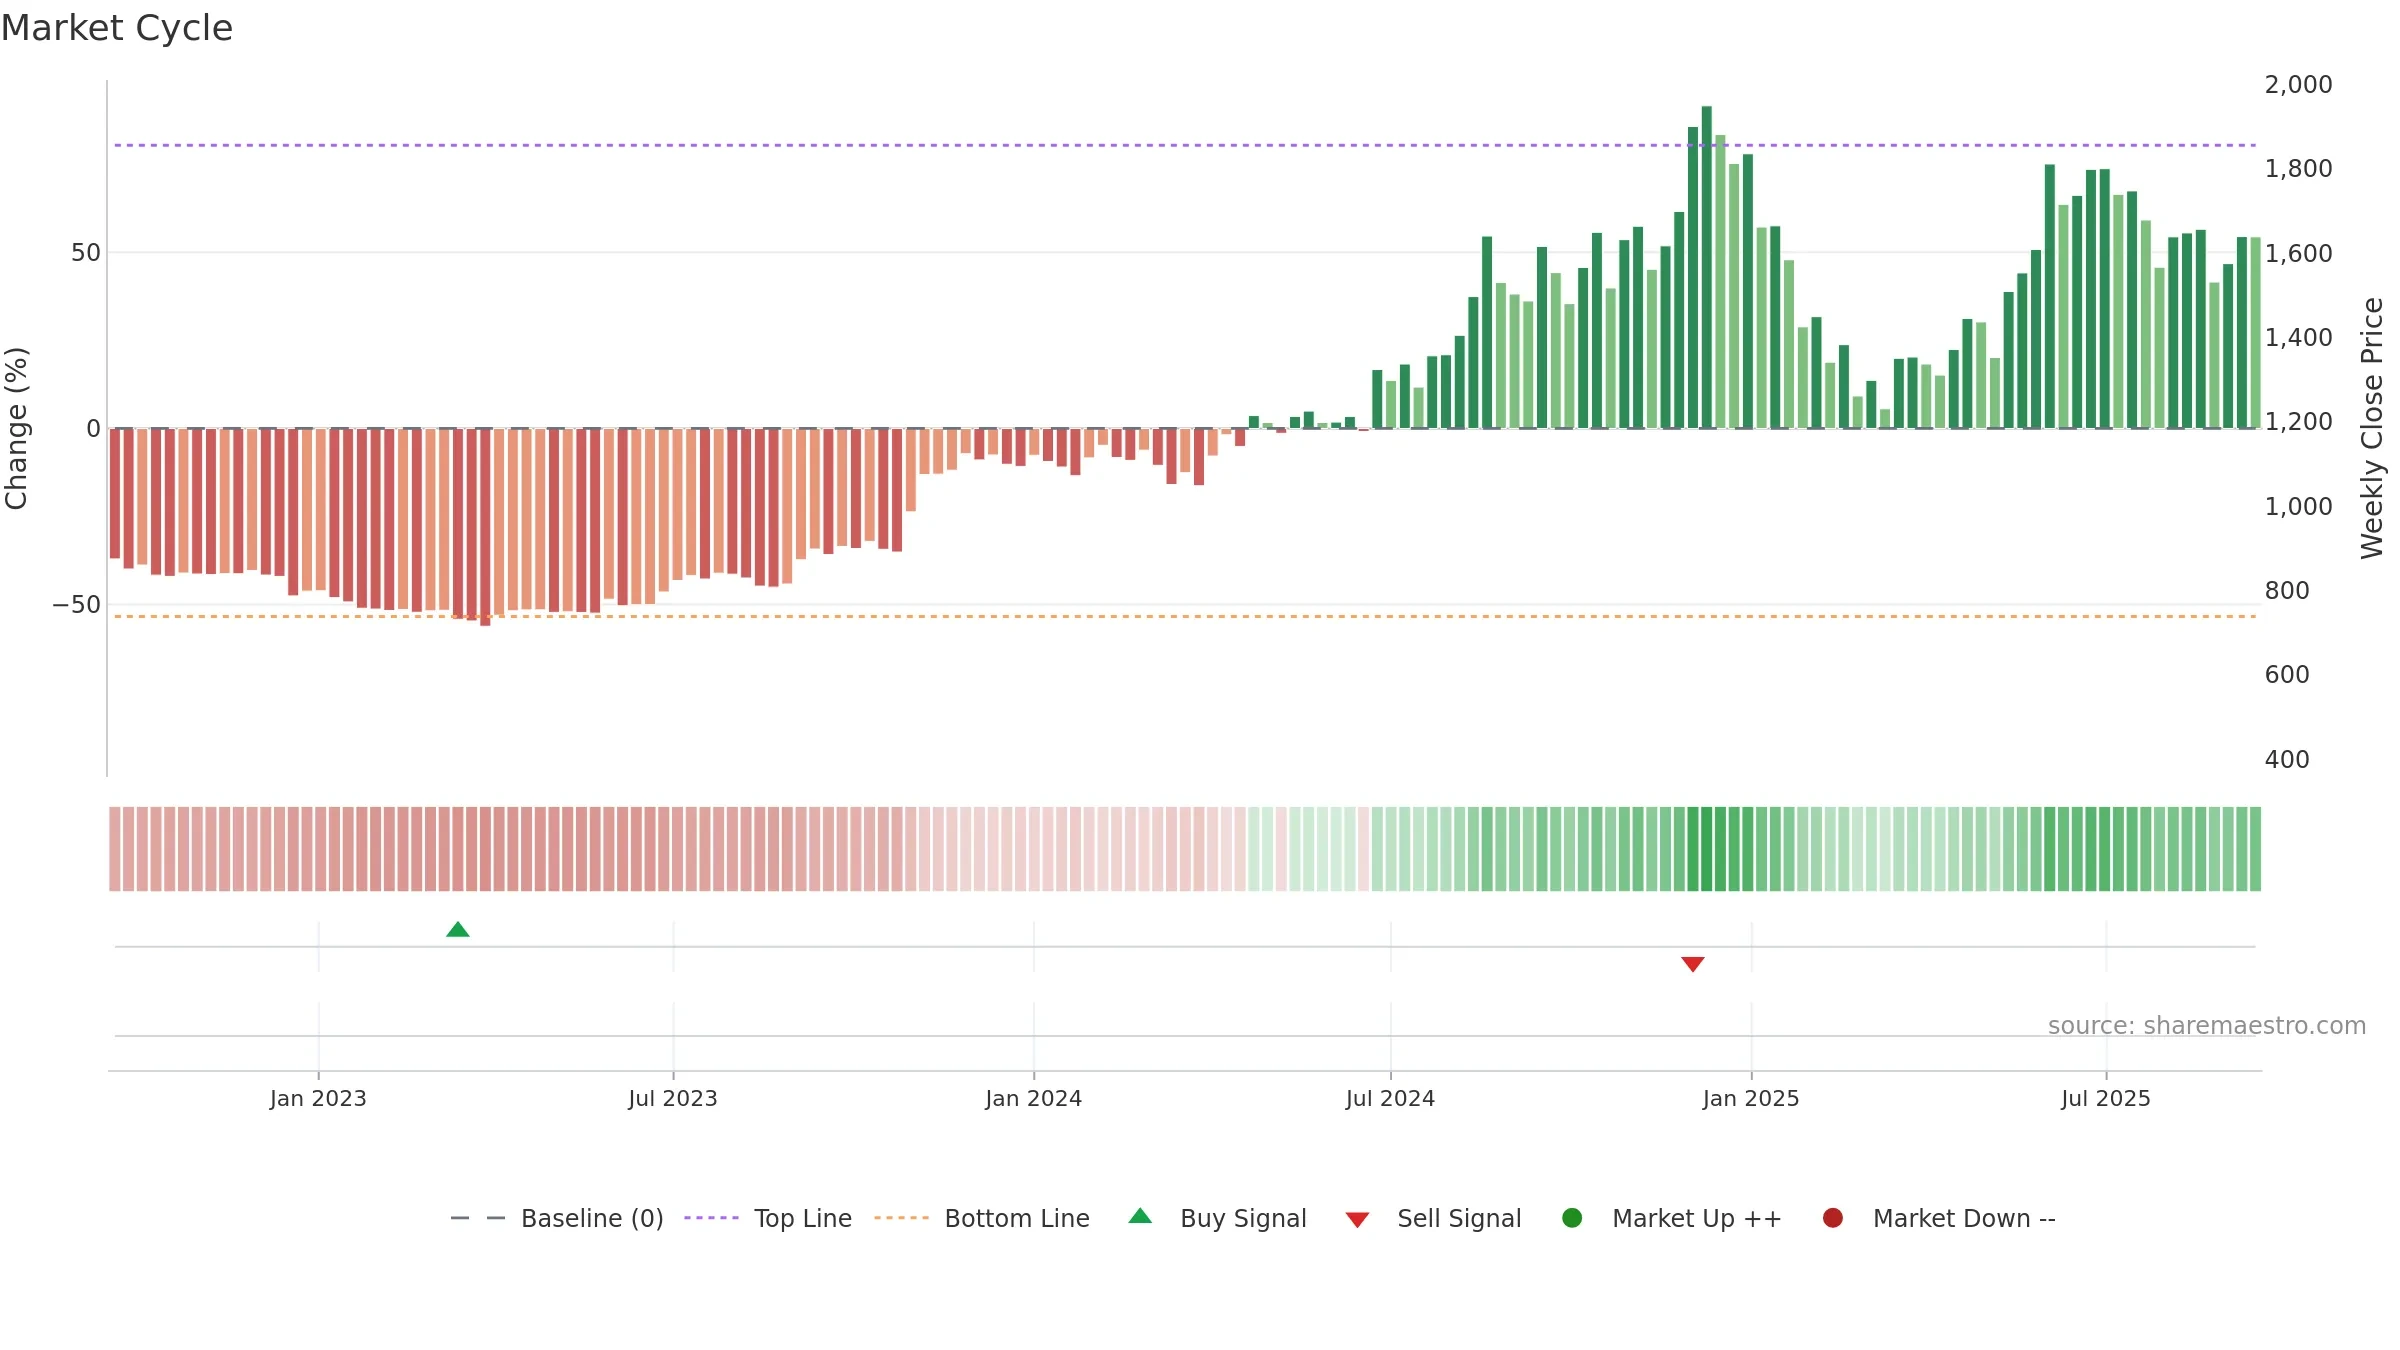Toggle the Sell Signal legend entry
The height and width of the screenshot is (1350, 2400).
(x=1433, y=1218)
